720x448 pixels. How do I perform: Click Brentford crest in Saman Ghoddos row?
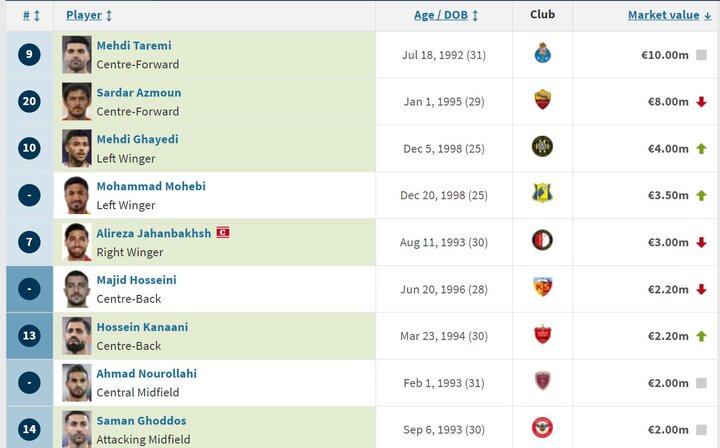[542, 428]
